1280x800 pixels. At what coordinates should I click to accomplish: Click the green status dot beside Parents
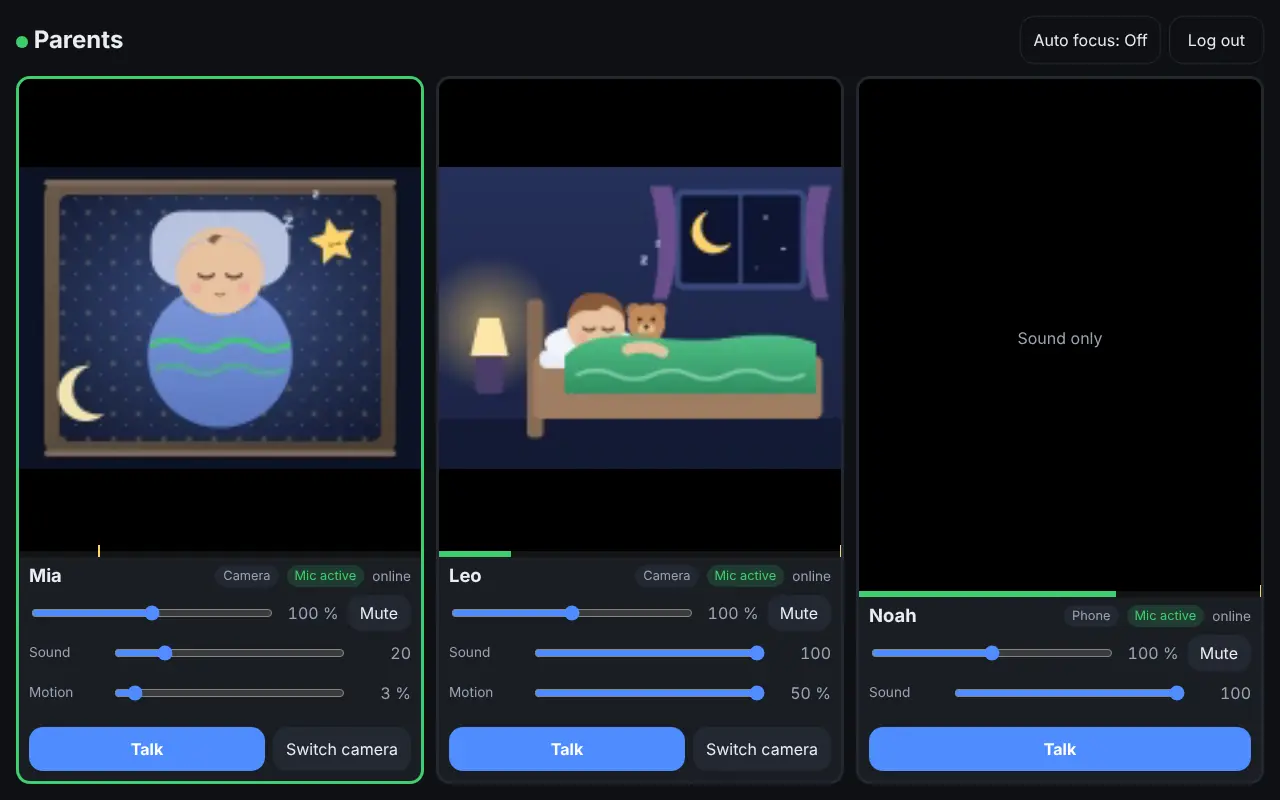[22, 42]
